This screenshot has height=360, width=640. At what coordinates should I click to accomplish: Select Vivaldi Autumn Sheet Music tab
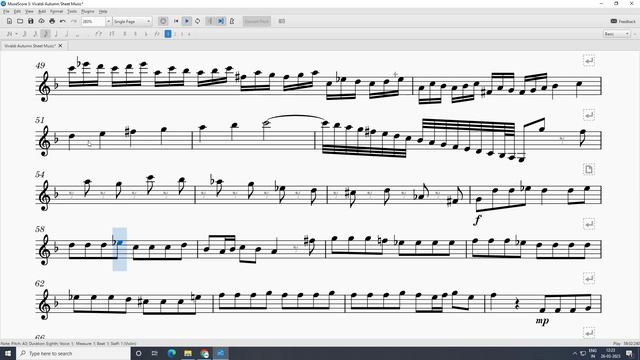[x=30, y=46]
